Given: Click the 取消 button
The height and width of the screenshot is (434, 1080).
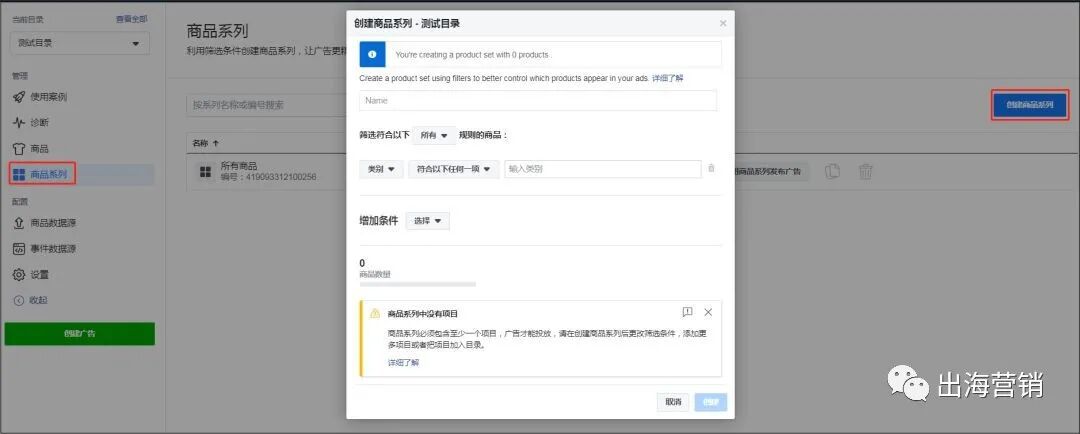Looking at the screenshot, I should 673,402.
